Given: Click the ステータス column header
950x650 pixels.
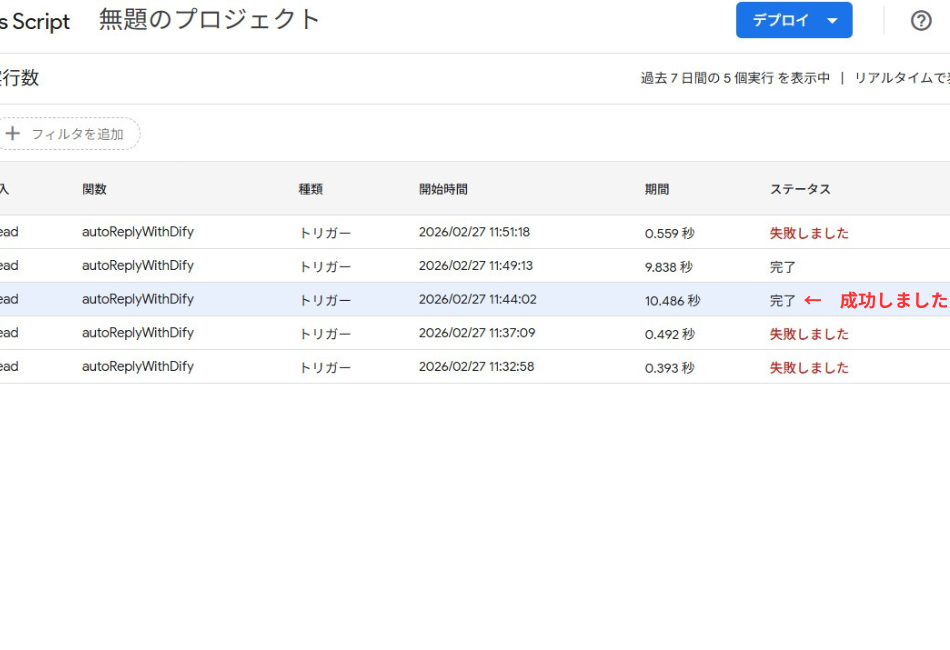Looking at the screenshot, I should click(x=800, y=189).
